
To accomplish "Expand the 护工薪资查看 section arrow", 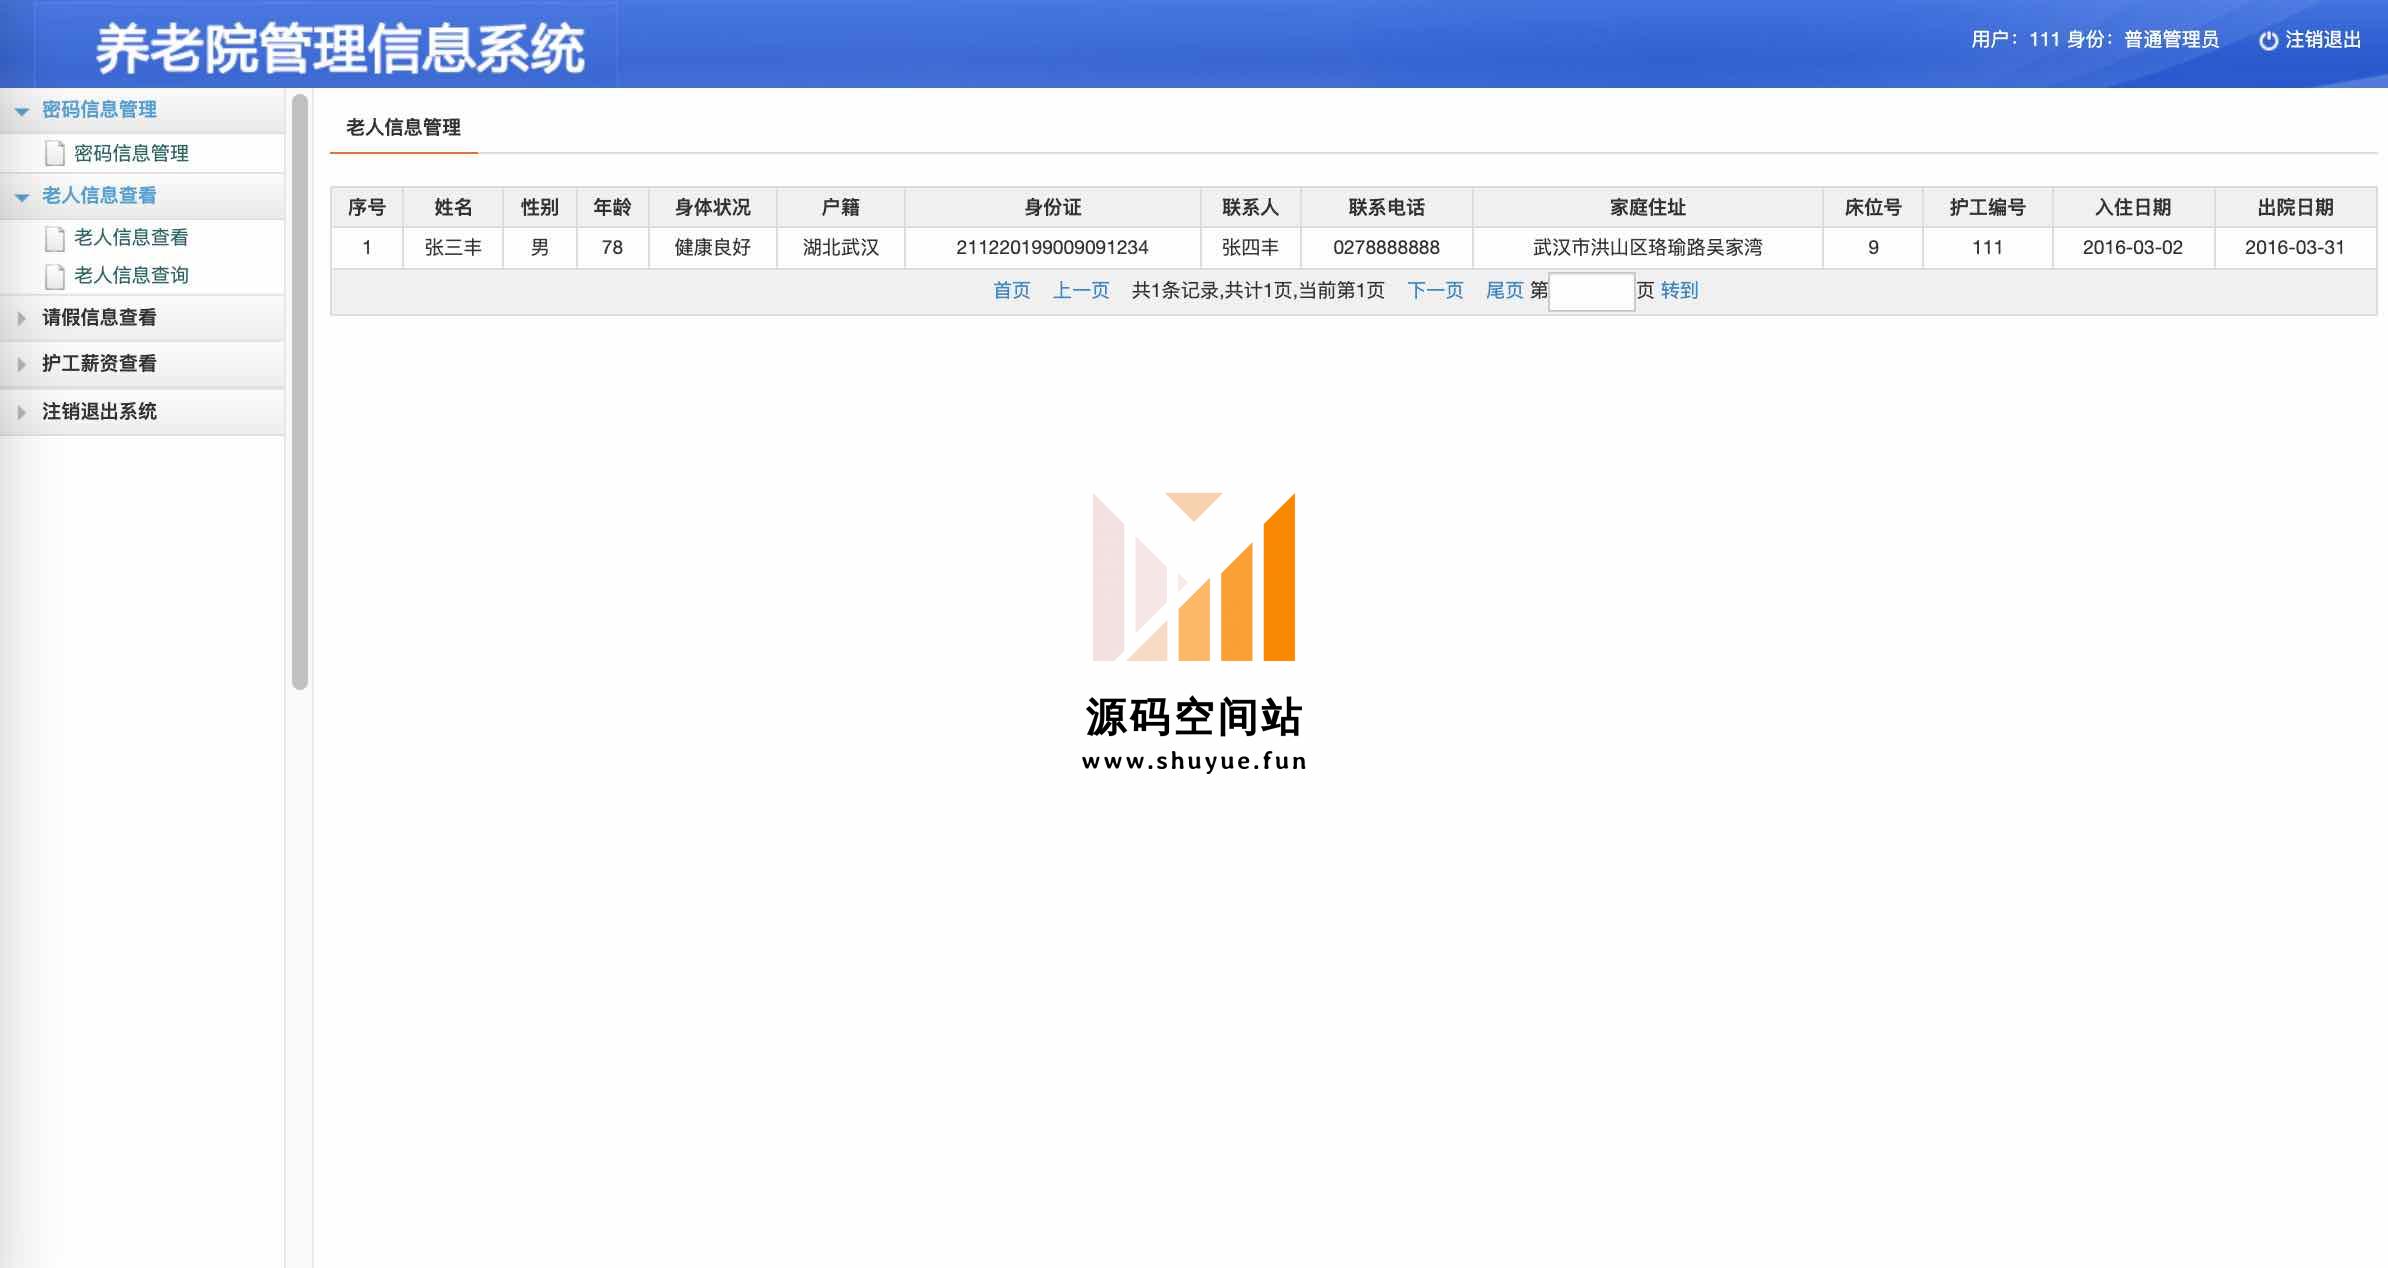I will [x=22, y=364].
